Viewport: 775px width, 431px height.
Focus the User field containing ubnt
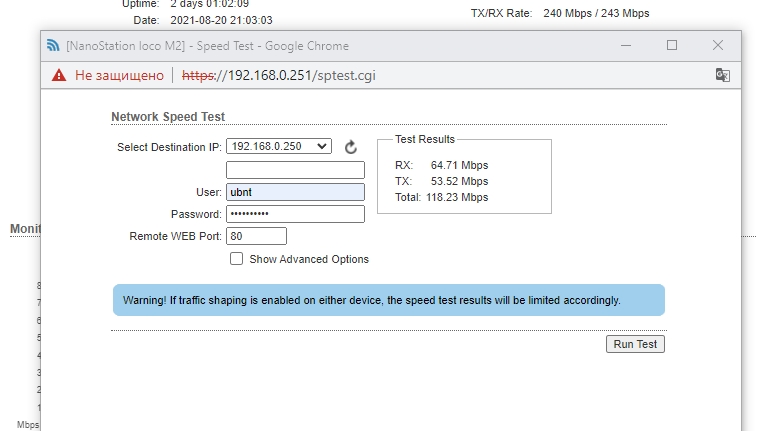296,192
